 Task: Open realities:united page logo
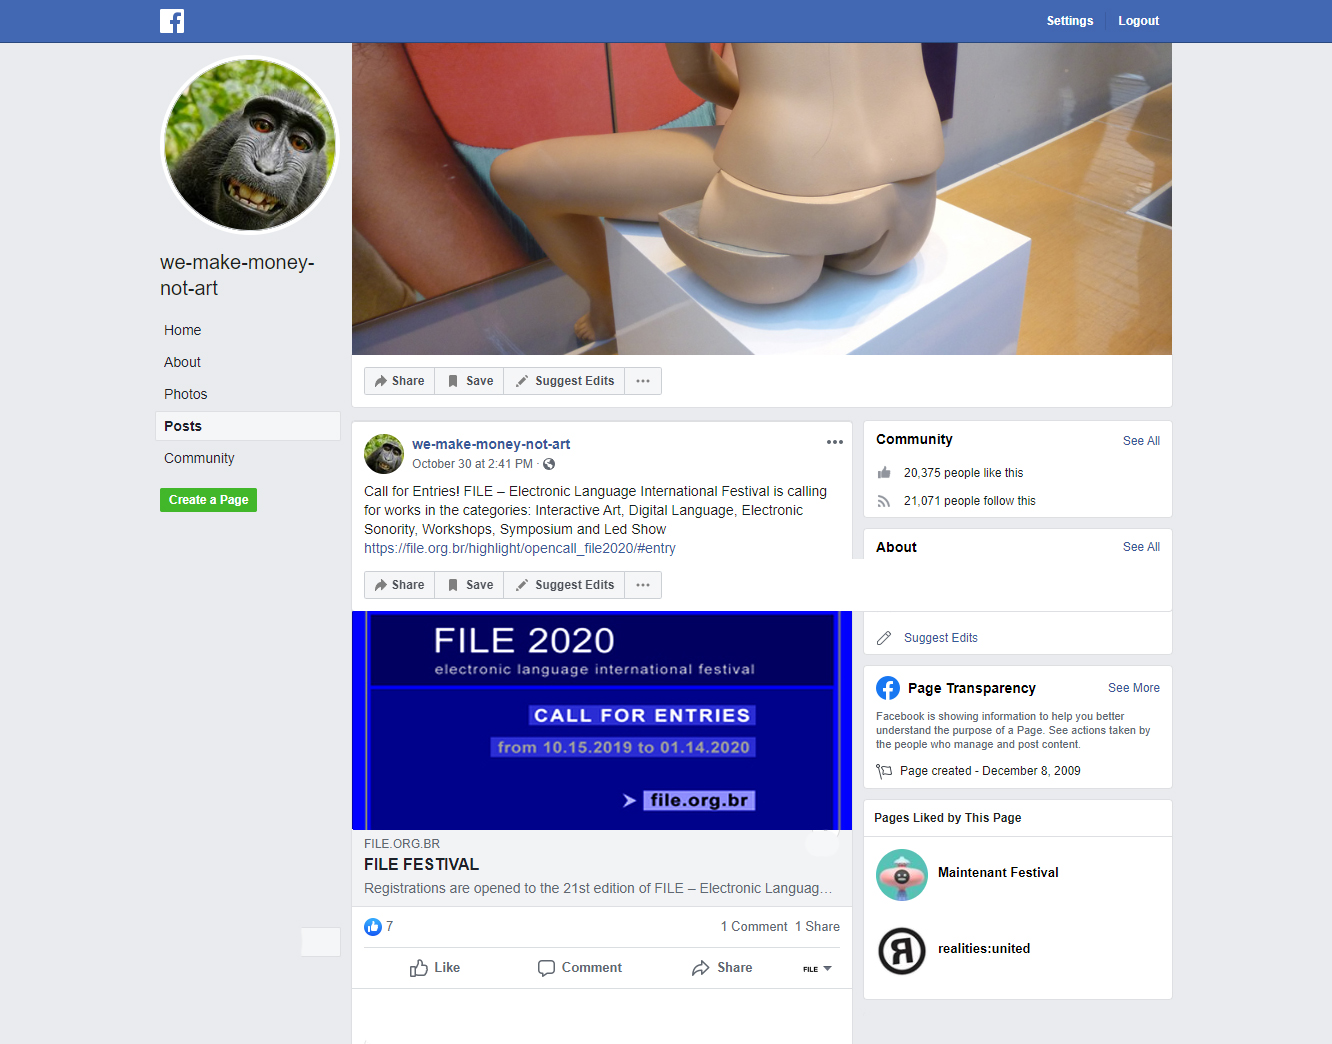point(901,950)
